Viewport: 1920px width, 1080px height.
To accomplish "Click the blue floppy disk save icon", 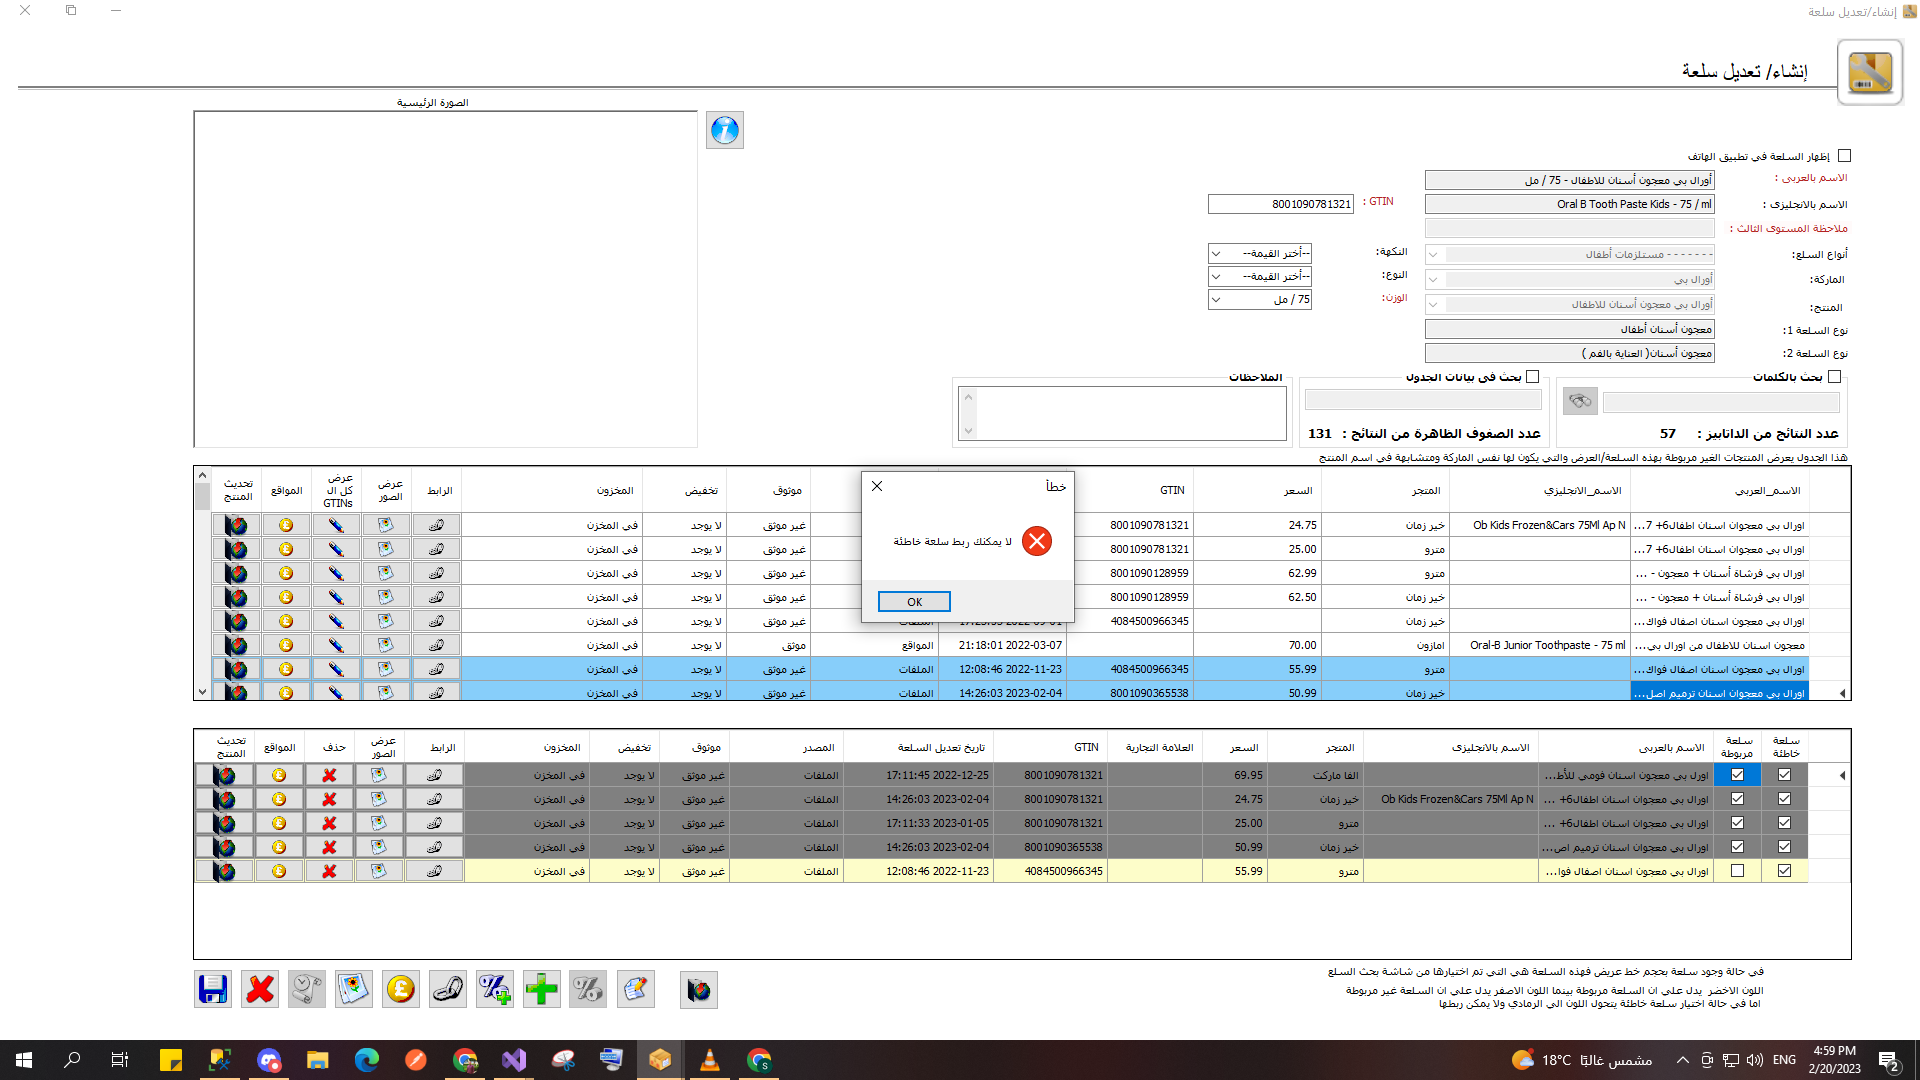I will click(x=213, y=989).
